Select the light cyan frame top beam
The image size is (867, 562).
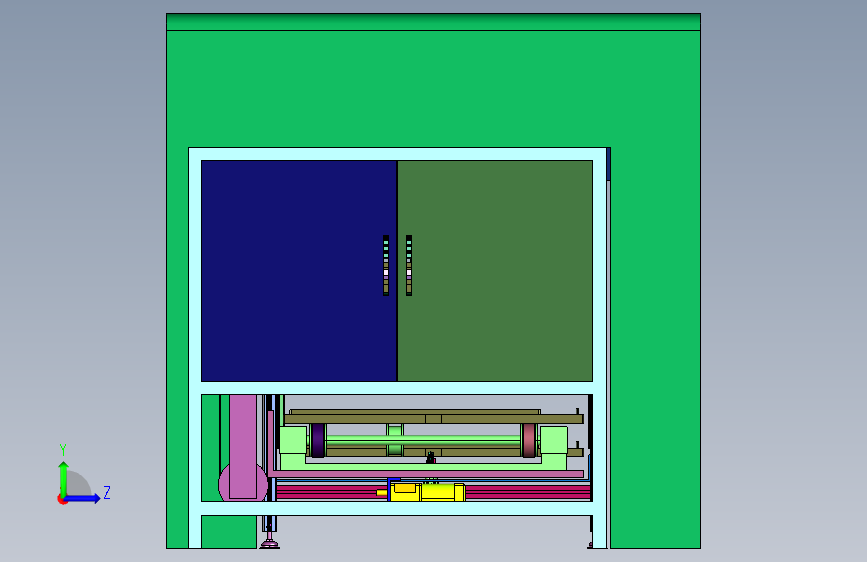(x=397, y=154)
